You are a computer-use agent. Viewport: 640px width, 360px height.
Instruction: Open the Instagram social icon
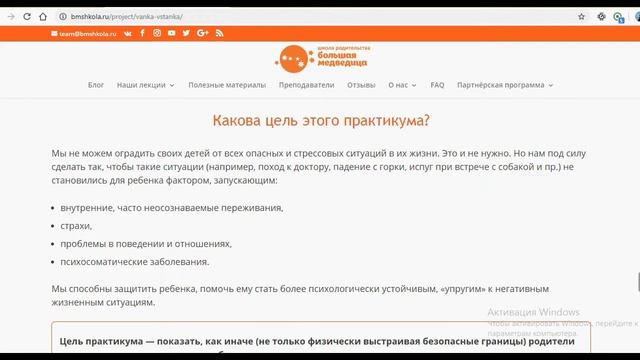click(x=157, y=33)
